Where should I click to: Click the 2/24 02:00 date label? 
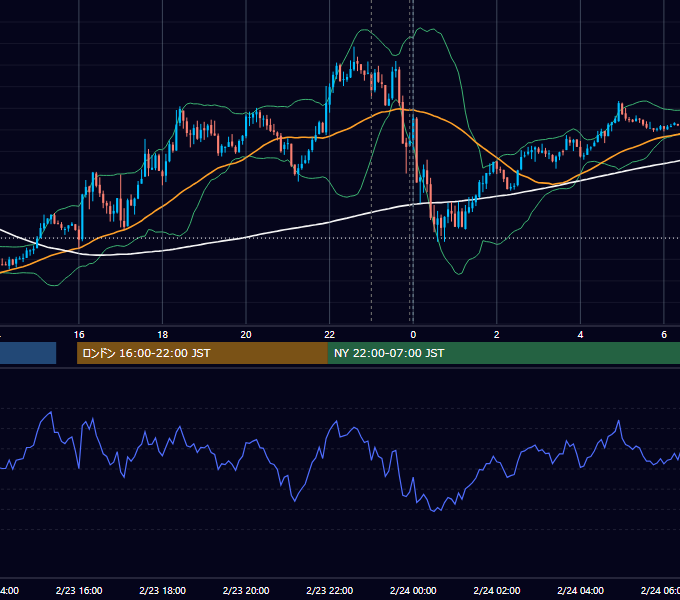click(497, 590)
